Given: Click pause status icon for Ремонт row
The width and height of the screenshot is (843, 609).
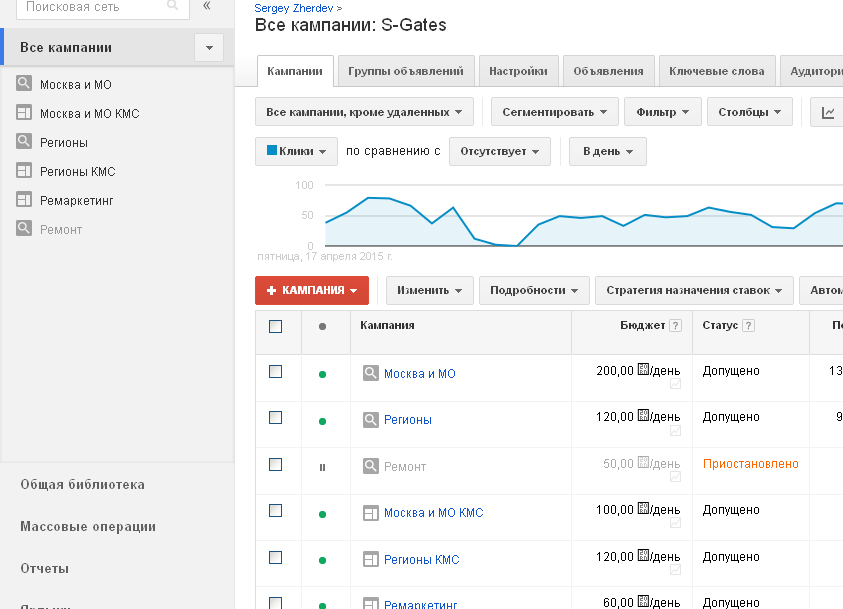Looking at the screenshot, I should click(323, 468).
